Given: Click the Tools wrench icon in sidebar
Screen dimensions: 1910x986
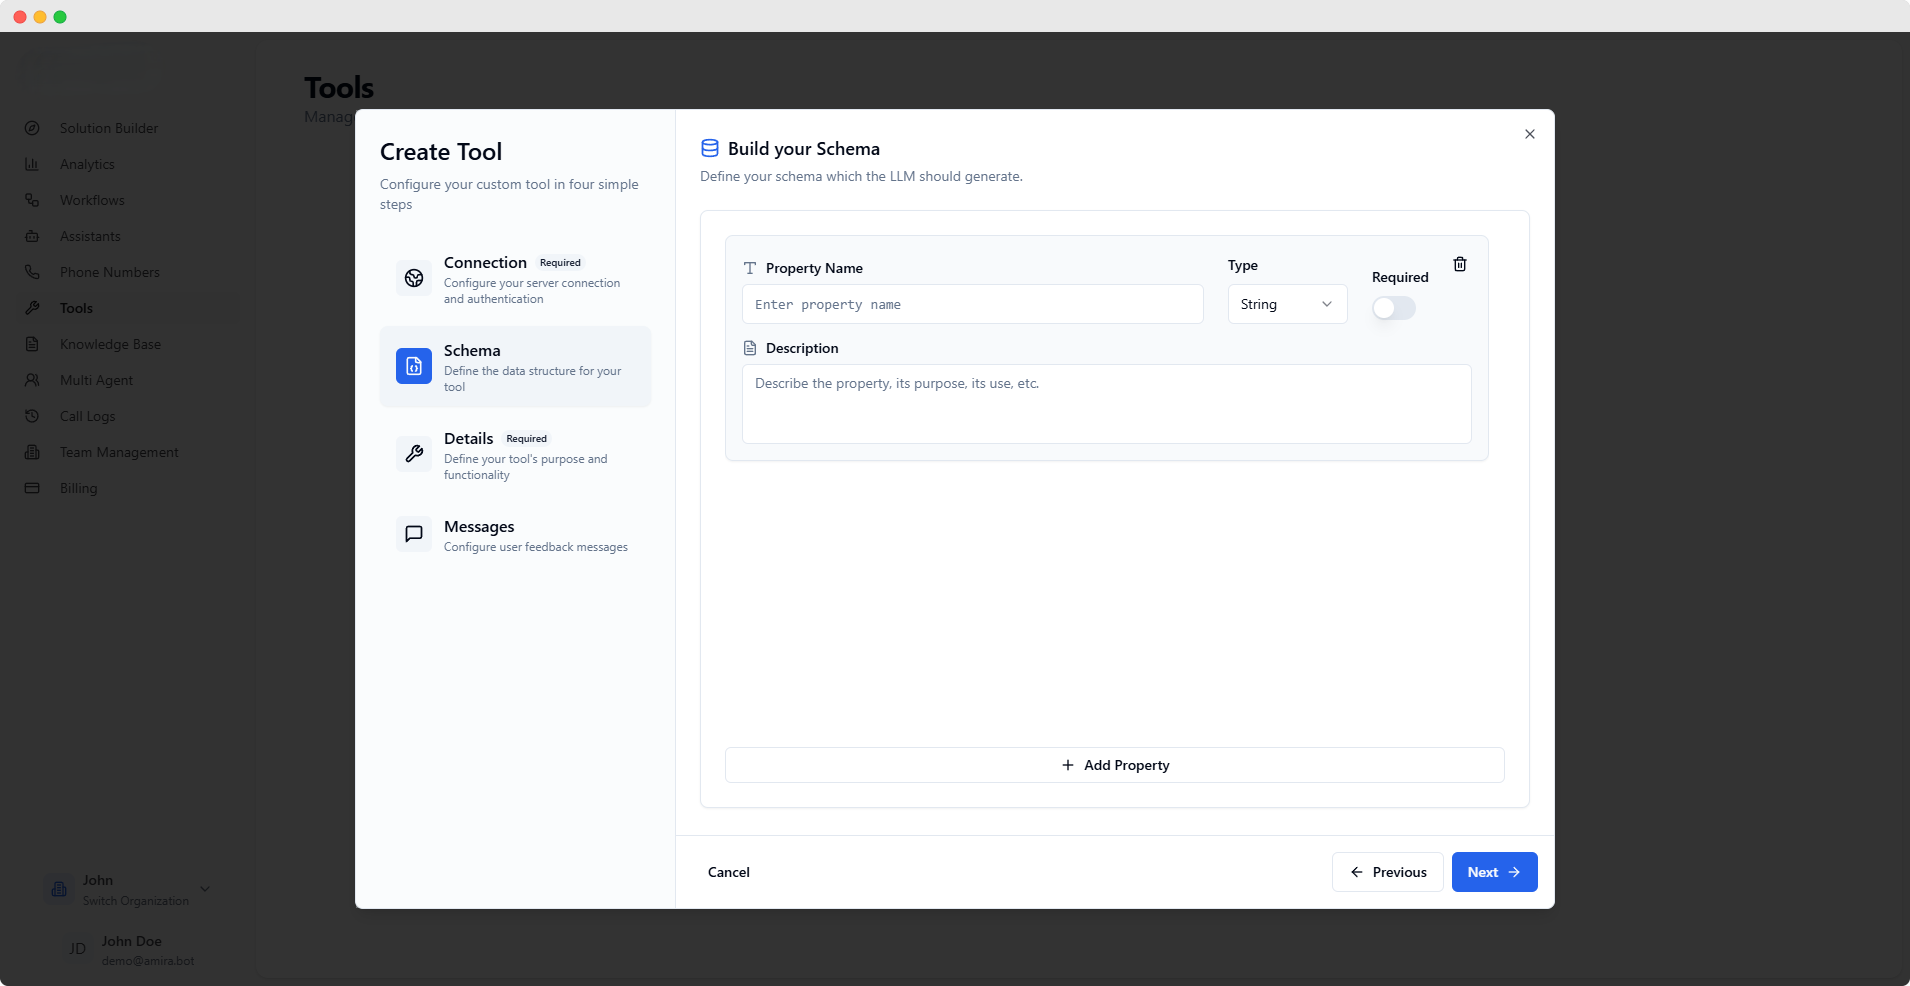Looking at the screenshot, I should click(x=32, y=308).
